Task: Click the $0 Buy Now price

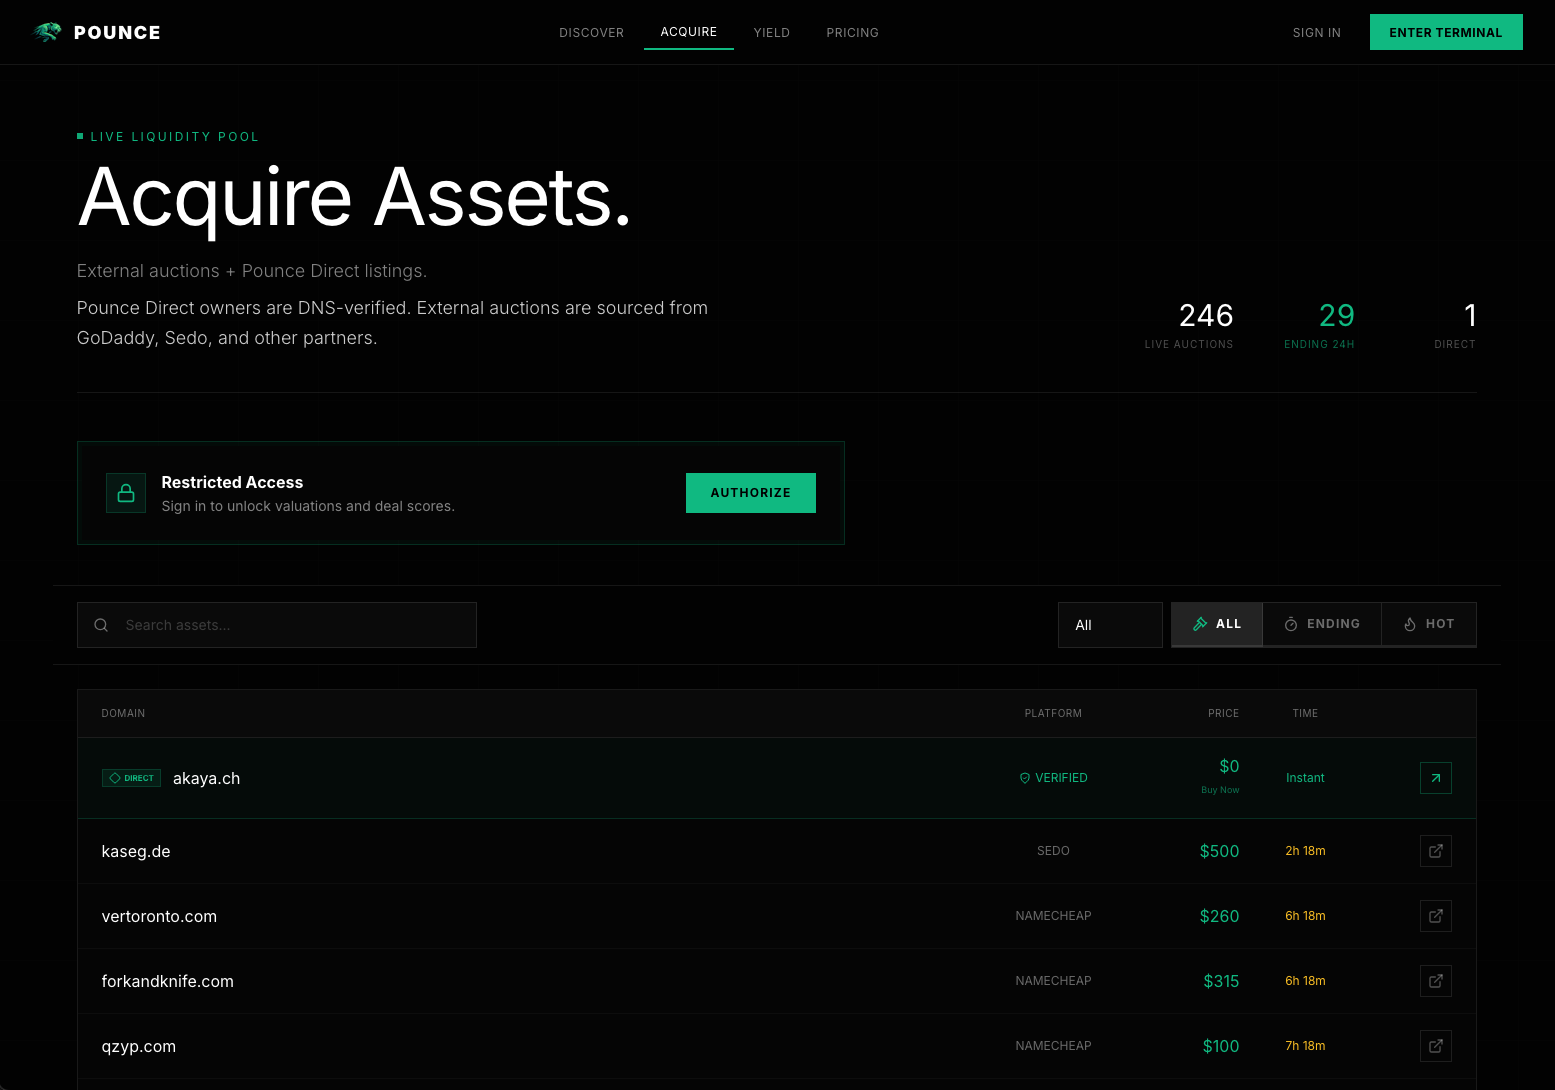Action: (1229, 766)
